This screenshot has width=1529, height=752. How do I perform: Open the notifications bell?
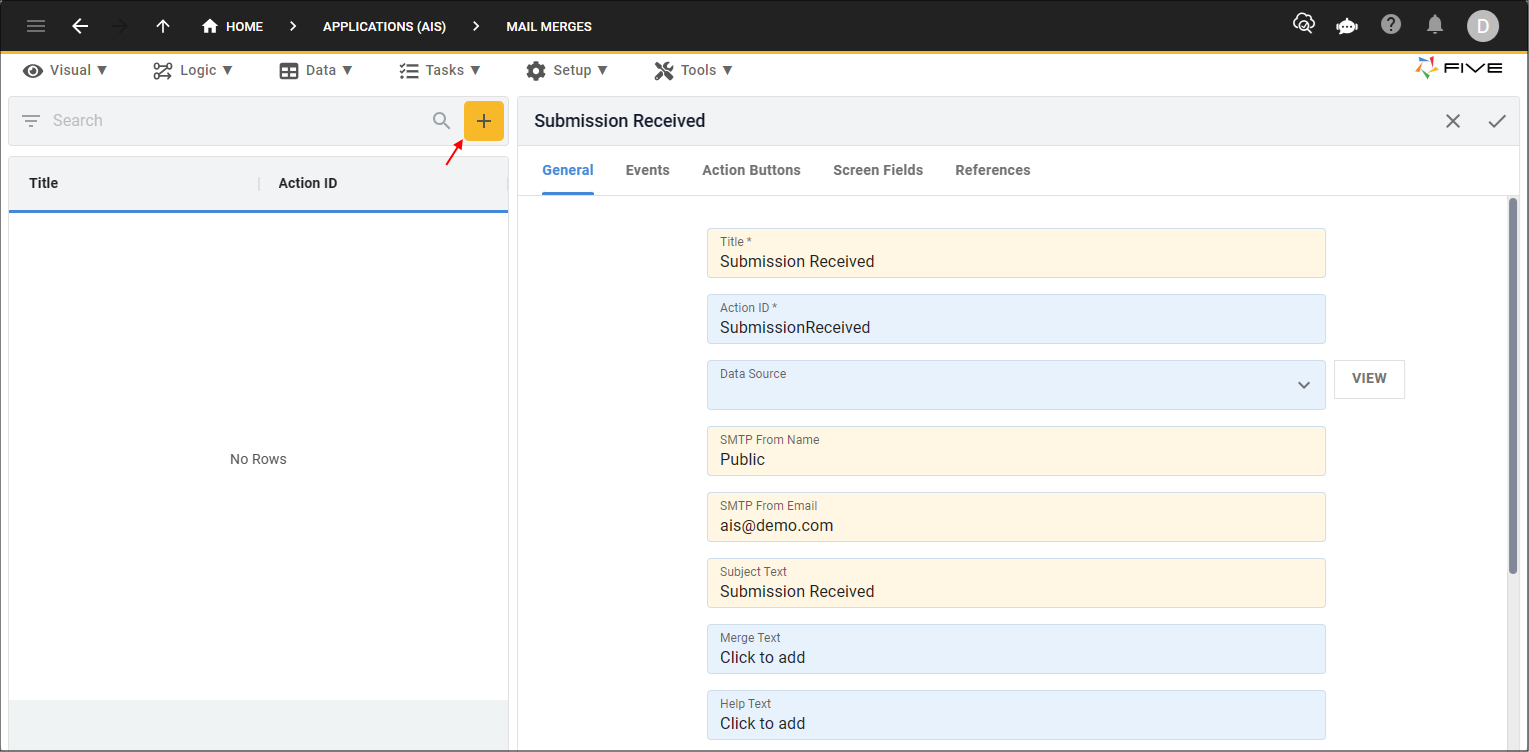(x=1434, y=25)
